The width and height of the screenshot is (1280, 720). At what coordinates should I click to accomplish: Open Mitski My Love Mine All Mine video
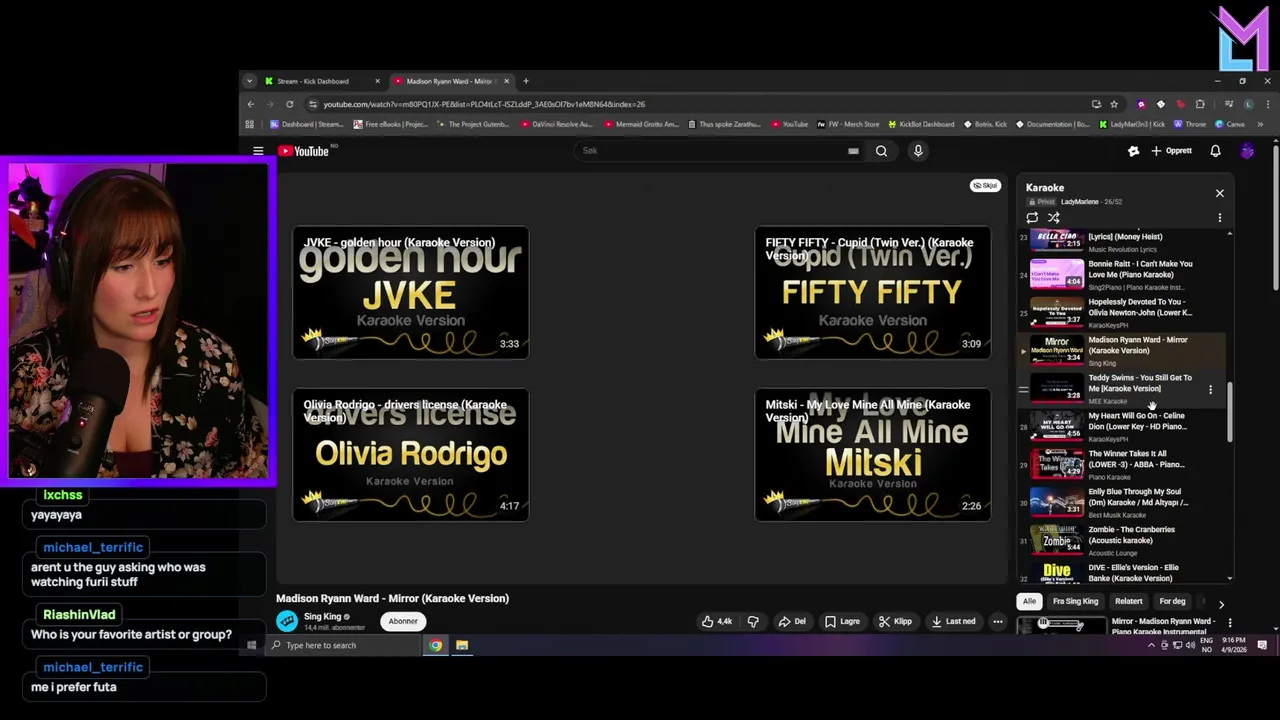click(x=872, y=455)
